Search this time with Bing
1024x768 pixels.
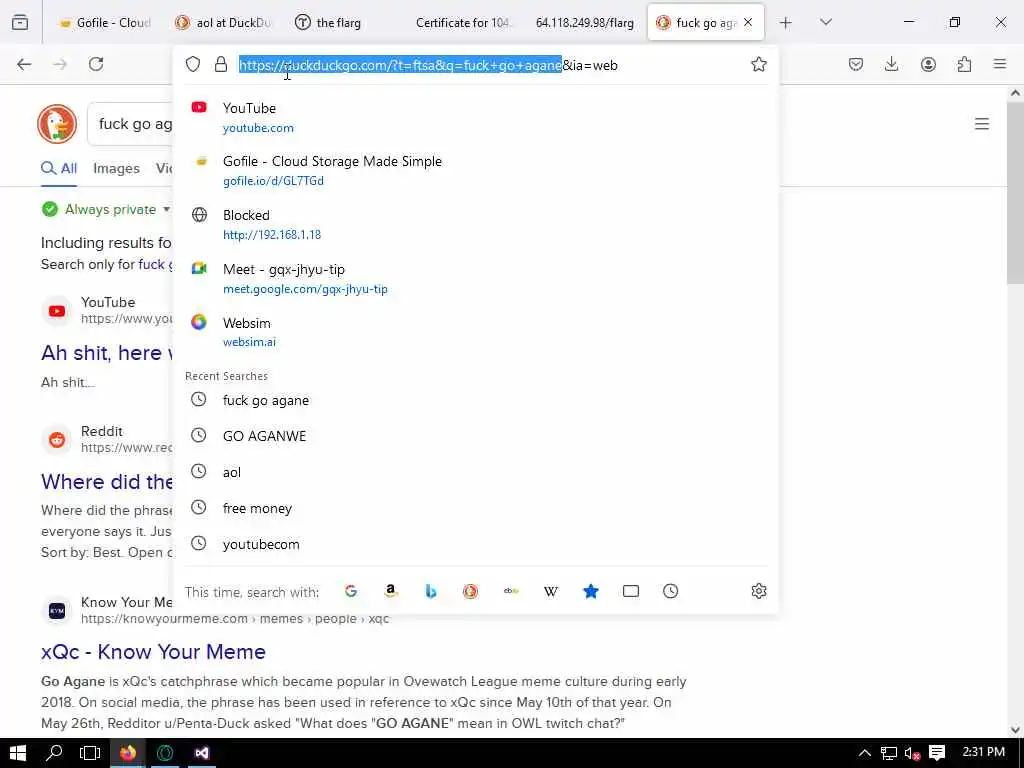point(430,591)
